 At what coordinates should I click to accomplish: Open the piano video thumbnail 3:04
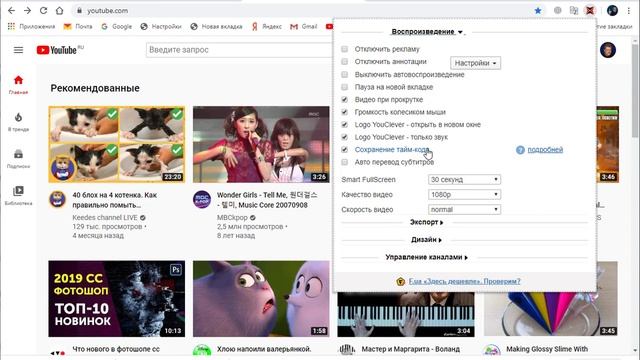point(406,314)
